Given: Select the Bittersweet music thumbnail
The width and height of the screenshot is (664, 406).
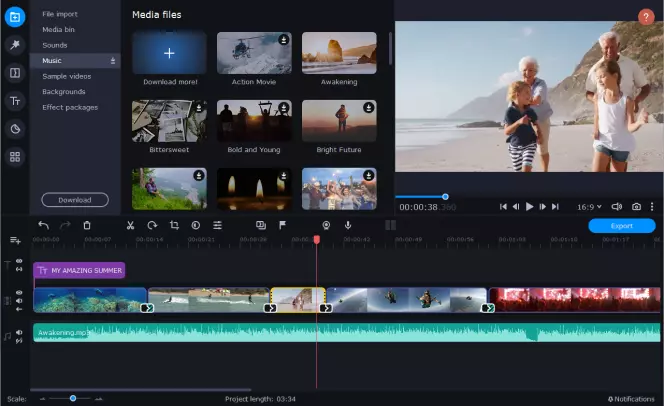Looking at the screenshot, I should [169, 121].
